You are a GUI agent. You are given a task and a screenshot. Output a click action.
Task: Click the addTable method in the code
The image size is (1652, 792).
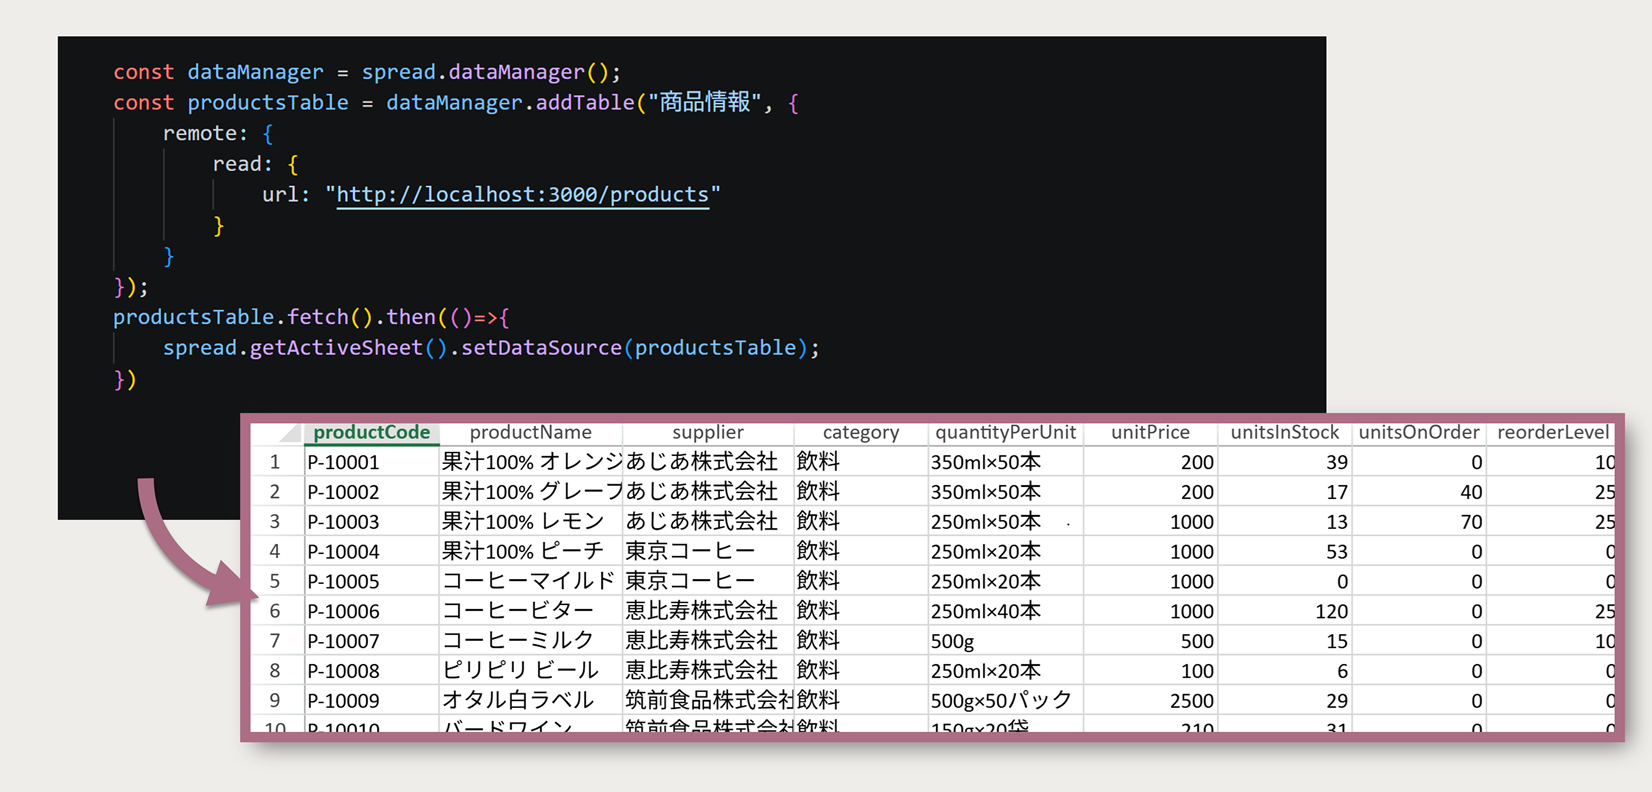tap(585, 102)
